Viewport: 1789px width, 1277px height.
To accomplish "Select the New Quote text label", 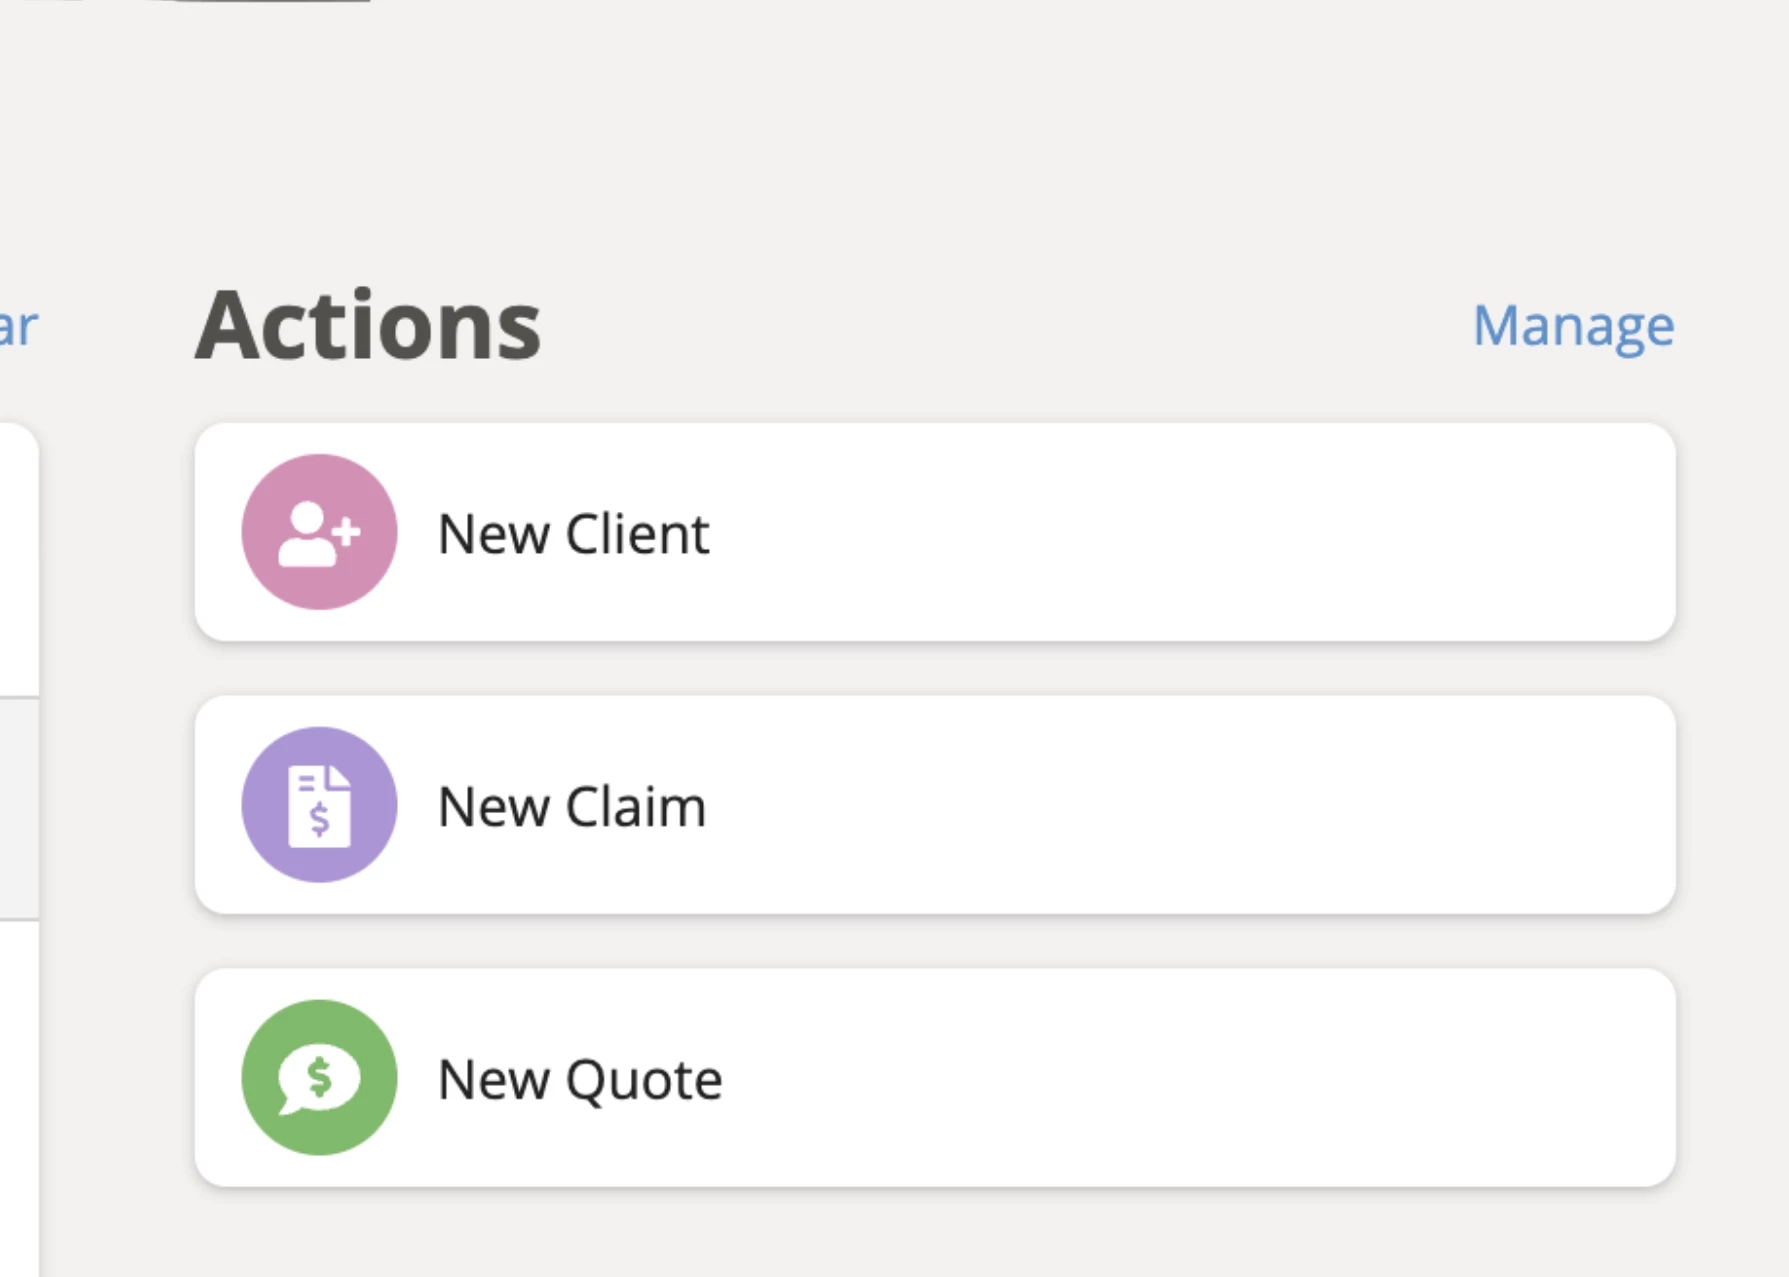I will (x=580, y=1080).
